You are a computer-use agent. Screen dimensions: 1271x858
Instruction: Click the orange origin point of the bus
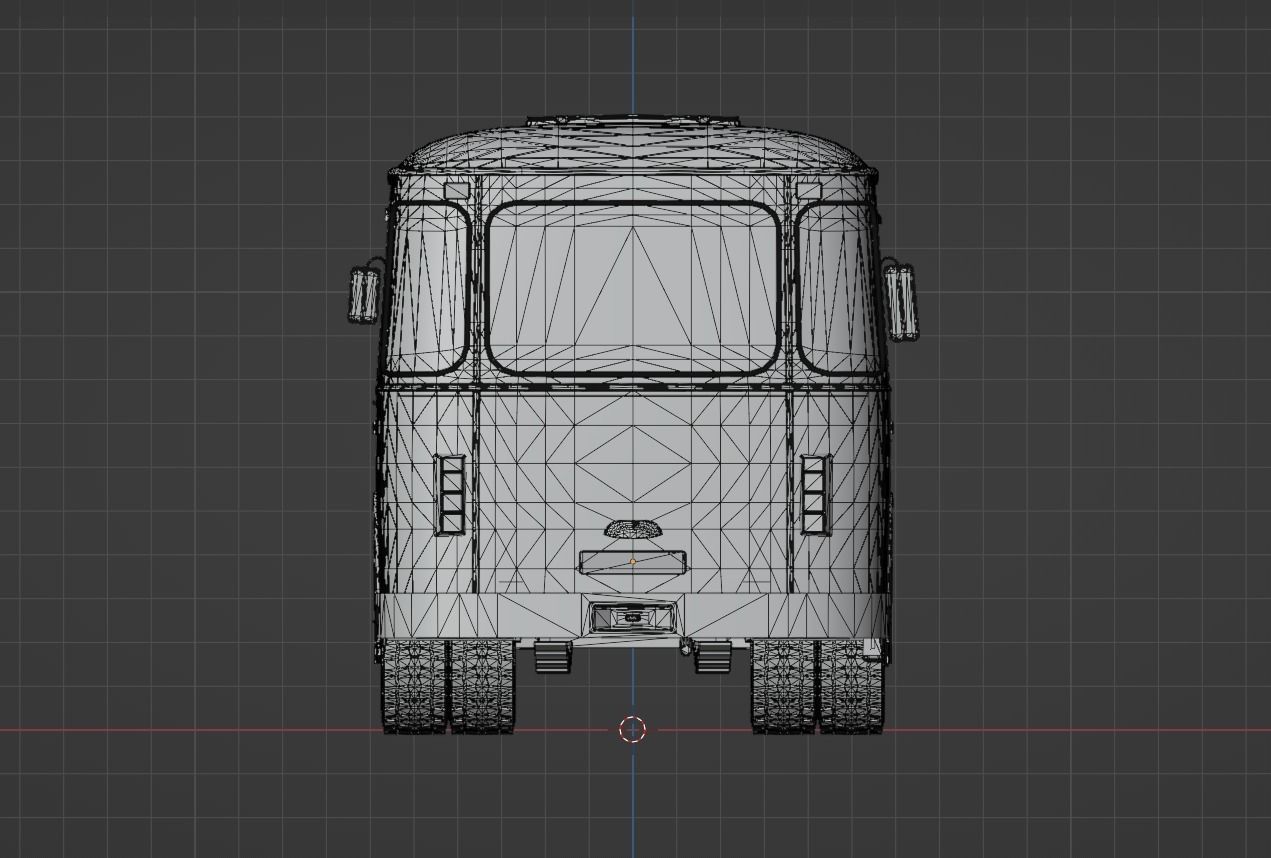click(x=633, y=562)
